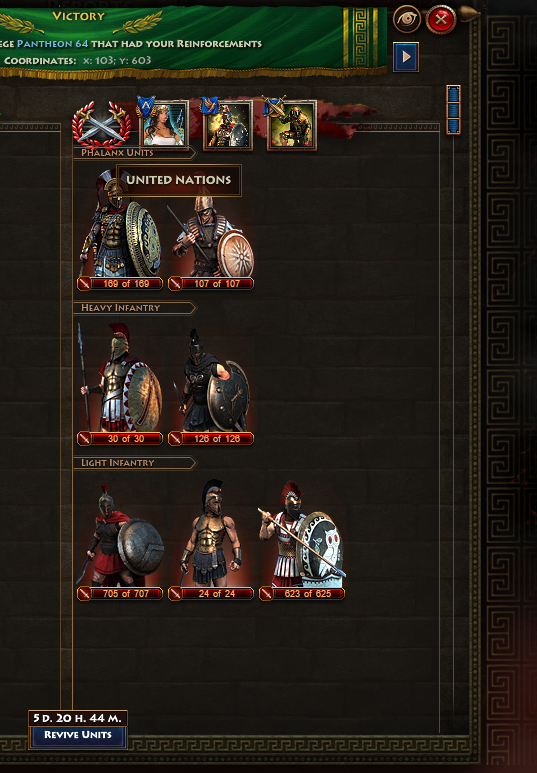Open the female hero portrait
Viewport: 537px width, 773px height.
click(x=163, y=124)
